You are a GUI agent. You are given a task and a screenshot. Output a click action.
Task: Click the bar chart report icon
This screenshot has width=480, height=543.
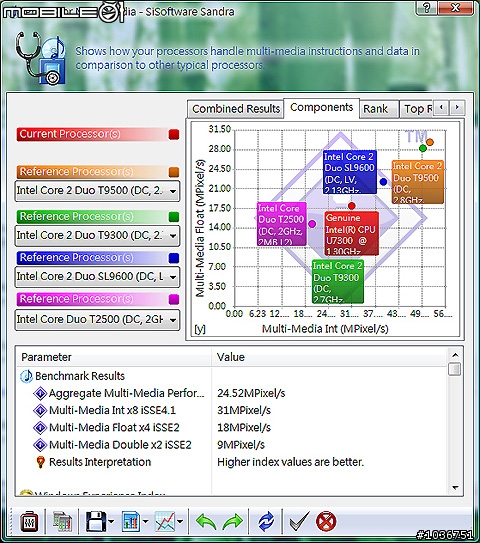[131, 522]
